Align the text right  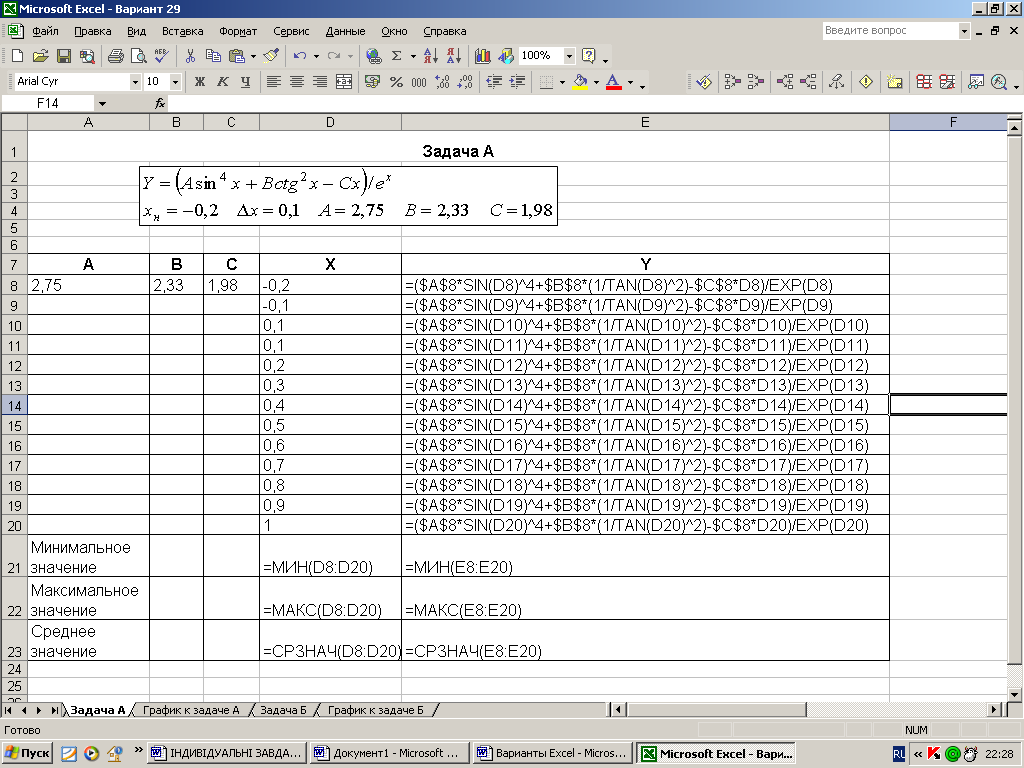(x=319, y=82)
